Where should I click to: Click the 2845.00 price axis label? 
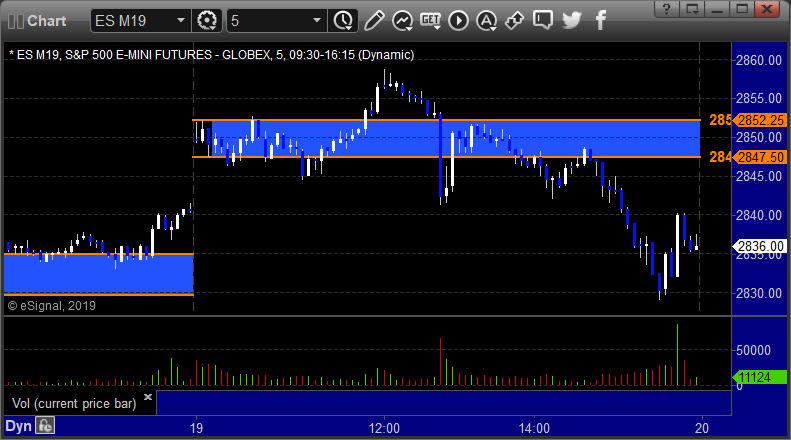[759, 176]
